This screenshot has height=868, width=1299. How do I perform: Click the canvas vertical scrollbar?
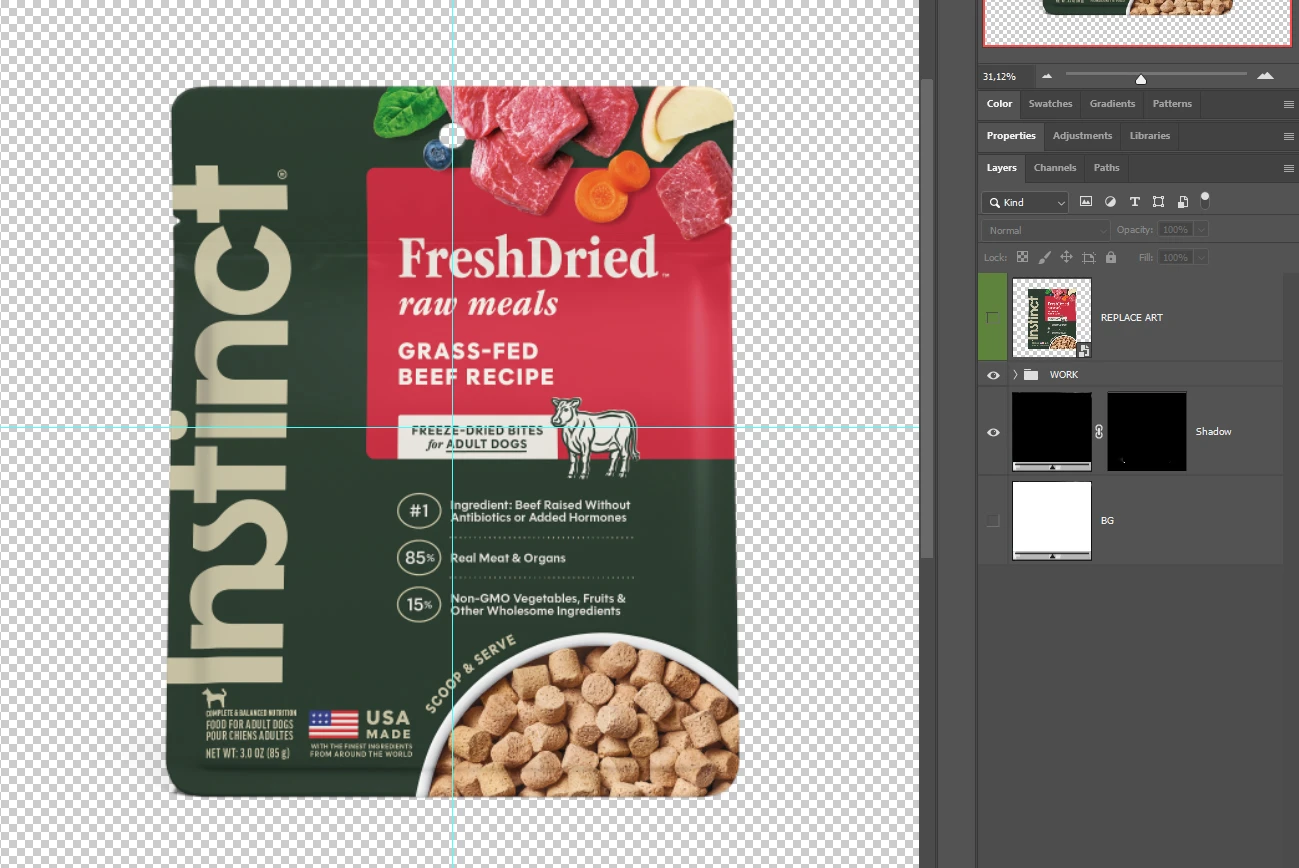[x=927, y=320]
